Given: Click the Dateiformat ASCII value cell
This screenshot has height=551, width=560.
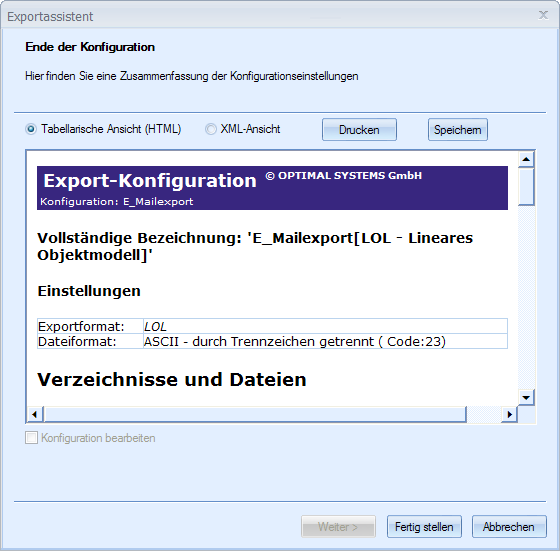Looking at the screenshot, I should click(x=325, y=341).
